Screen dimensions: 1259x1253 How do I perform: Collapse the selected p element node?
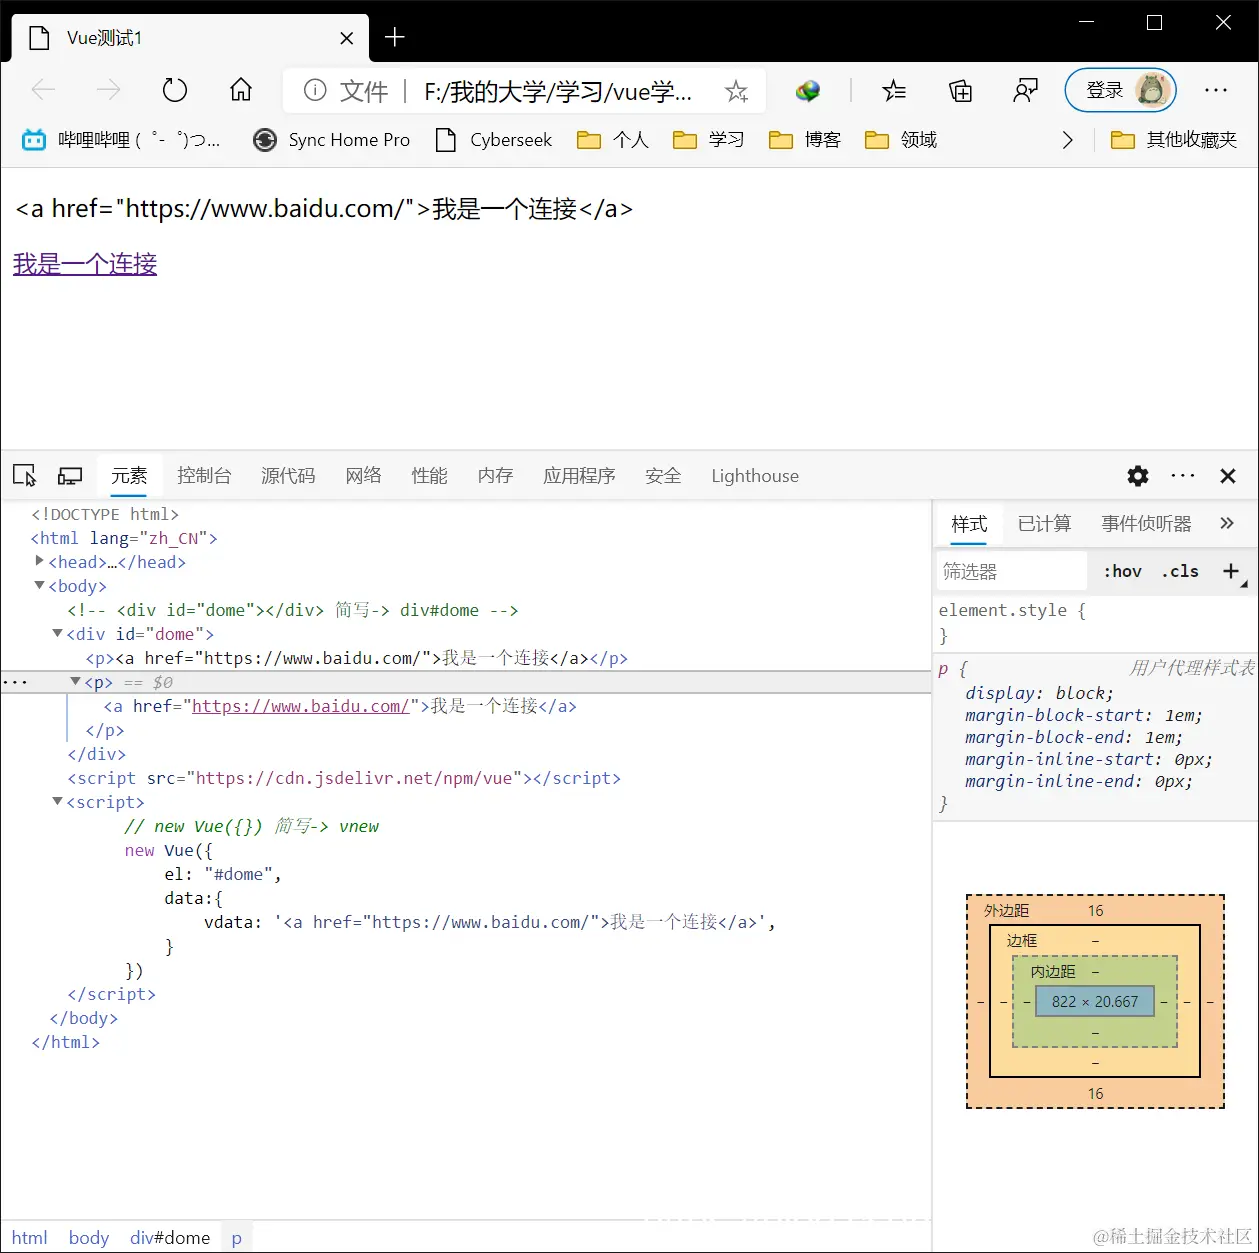[x=76, y=681]
